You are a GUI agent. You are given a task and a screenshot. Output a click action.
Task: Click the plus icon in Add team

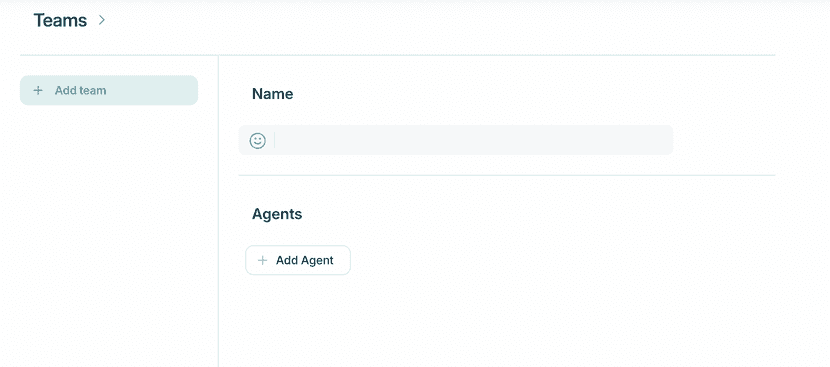tap(38, 91)
